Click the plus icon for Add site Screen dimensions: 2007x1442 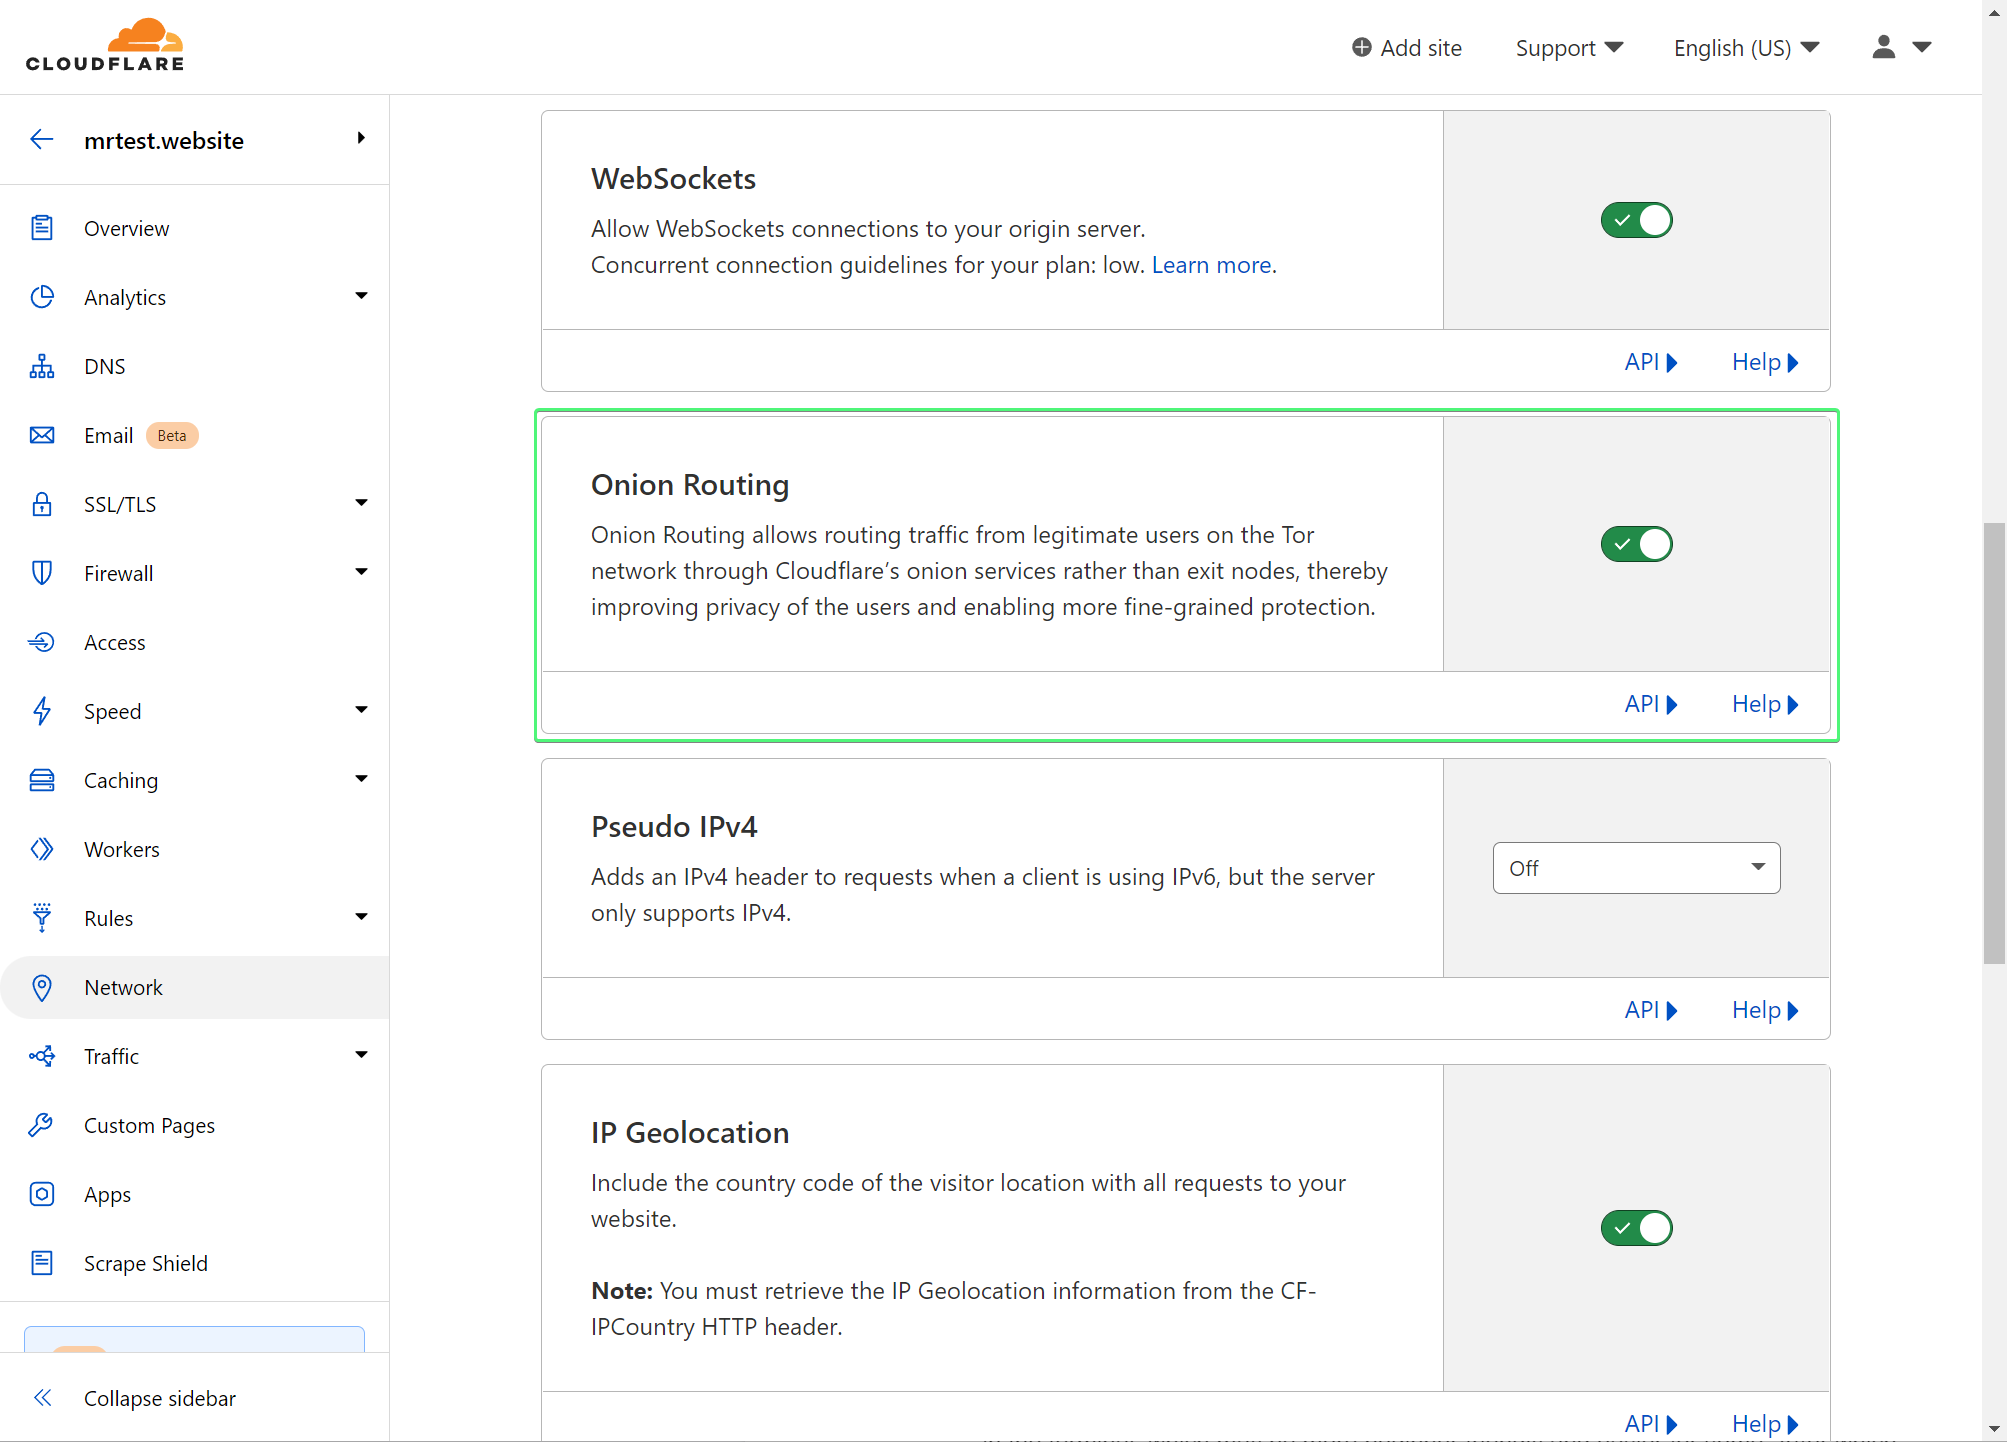click(x=1361, y=47)
